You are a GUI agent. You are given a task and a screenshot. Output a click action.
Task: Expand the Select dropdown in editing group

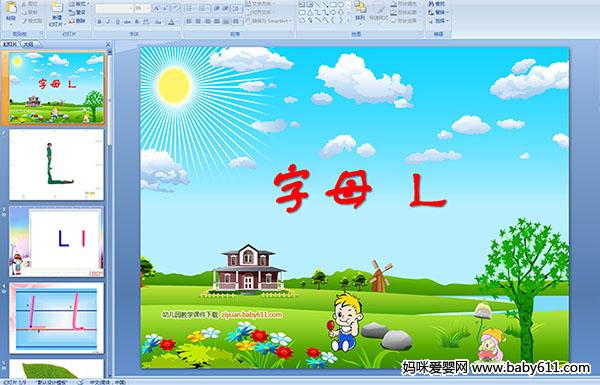[x=439, y=21]
